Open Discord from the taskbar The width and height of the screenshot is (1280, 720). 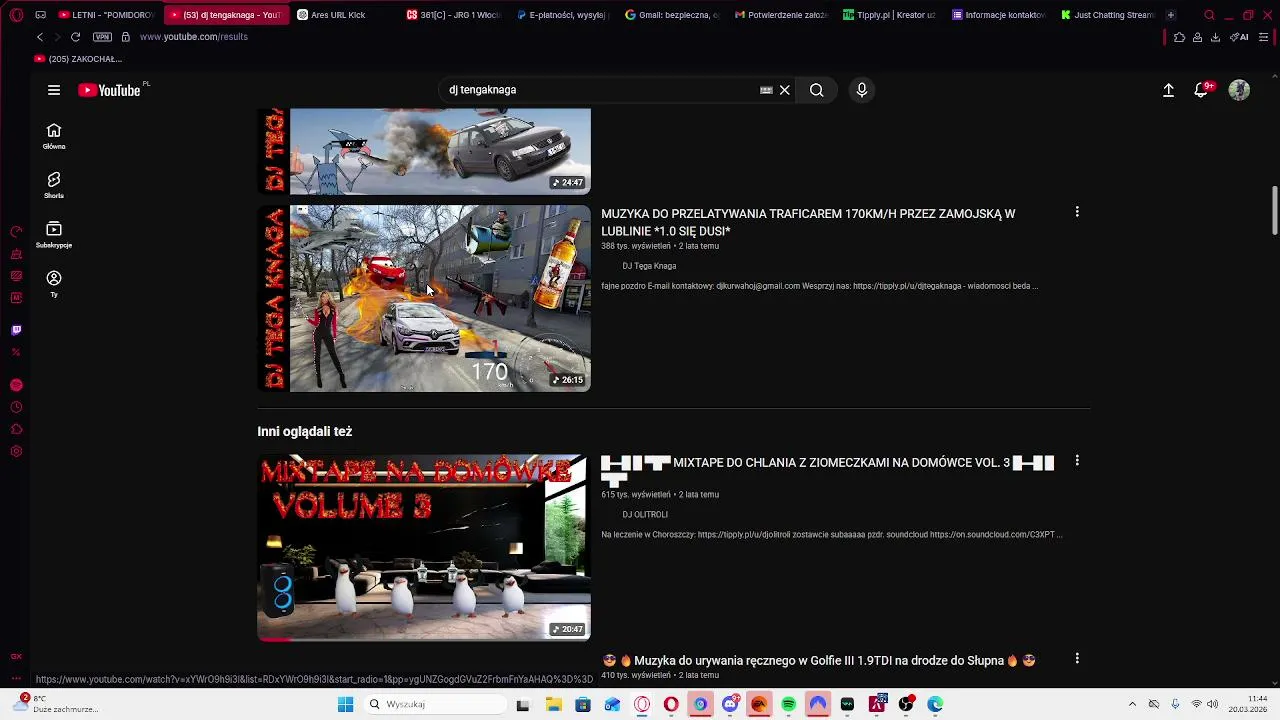click(x=730, y=704)
